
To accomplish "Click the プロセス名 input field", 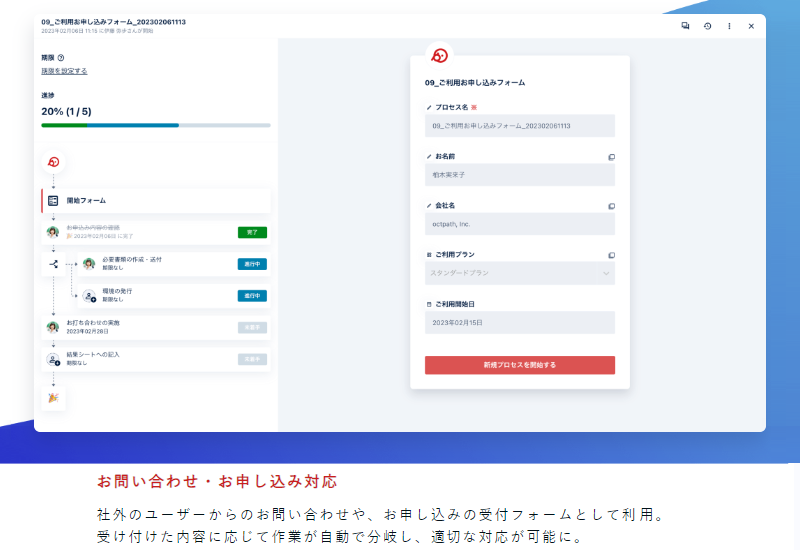I will click(x=519, y=126).
